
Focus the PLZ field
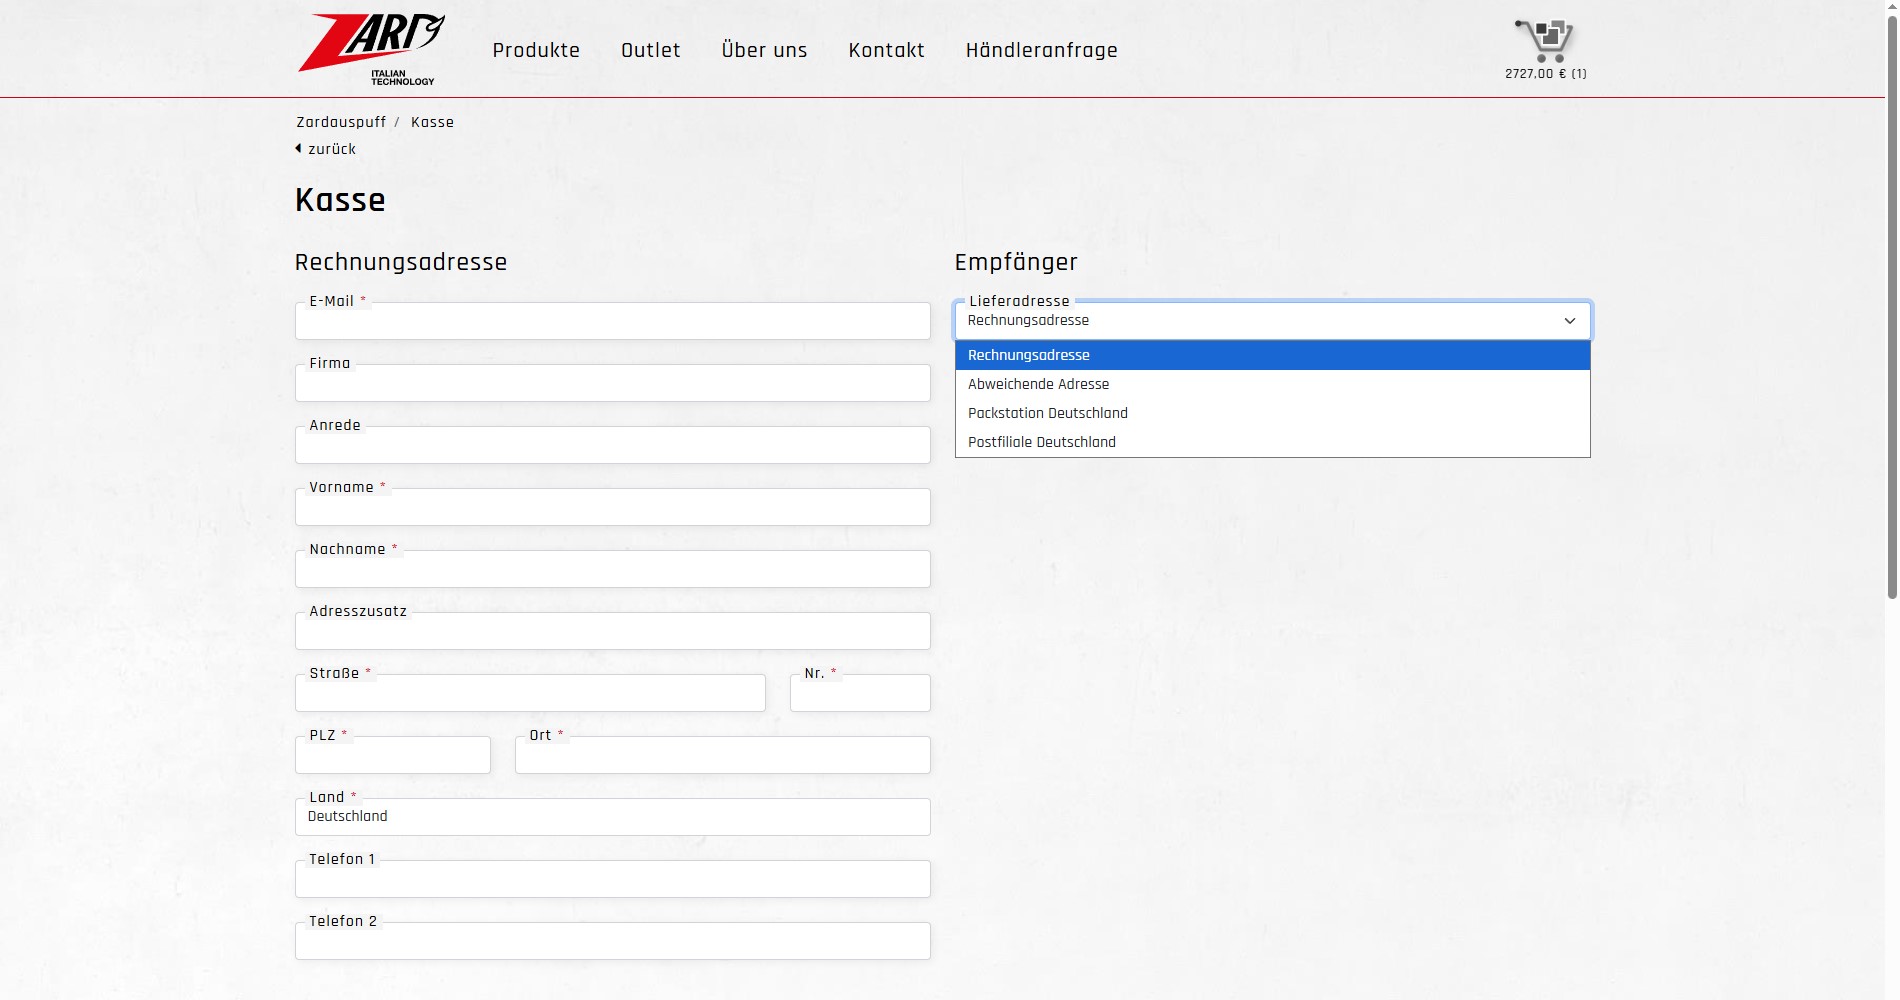coord(392,756)
